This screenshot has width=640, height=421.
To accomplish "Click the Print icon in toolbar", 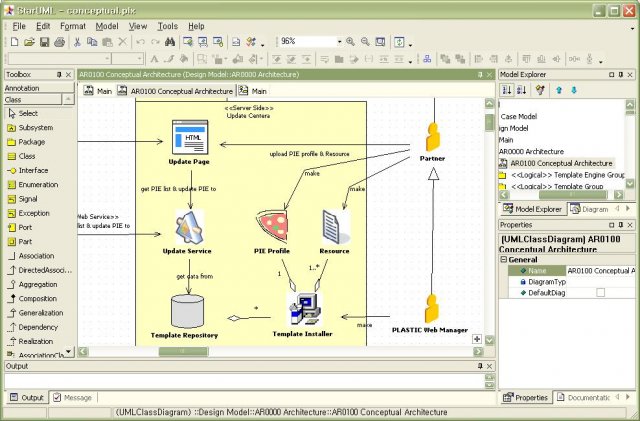I will (60, 42).
